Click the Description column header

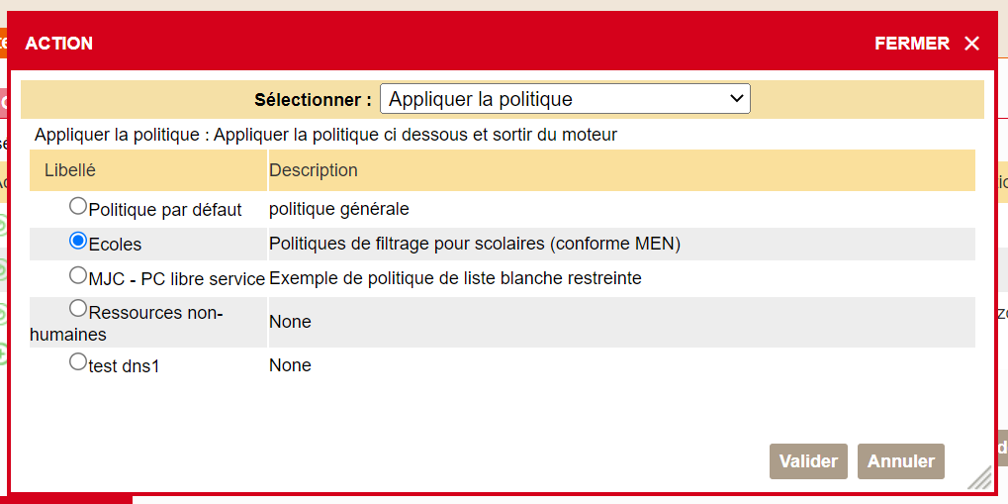(313, 170)
